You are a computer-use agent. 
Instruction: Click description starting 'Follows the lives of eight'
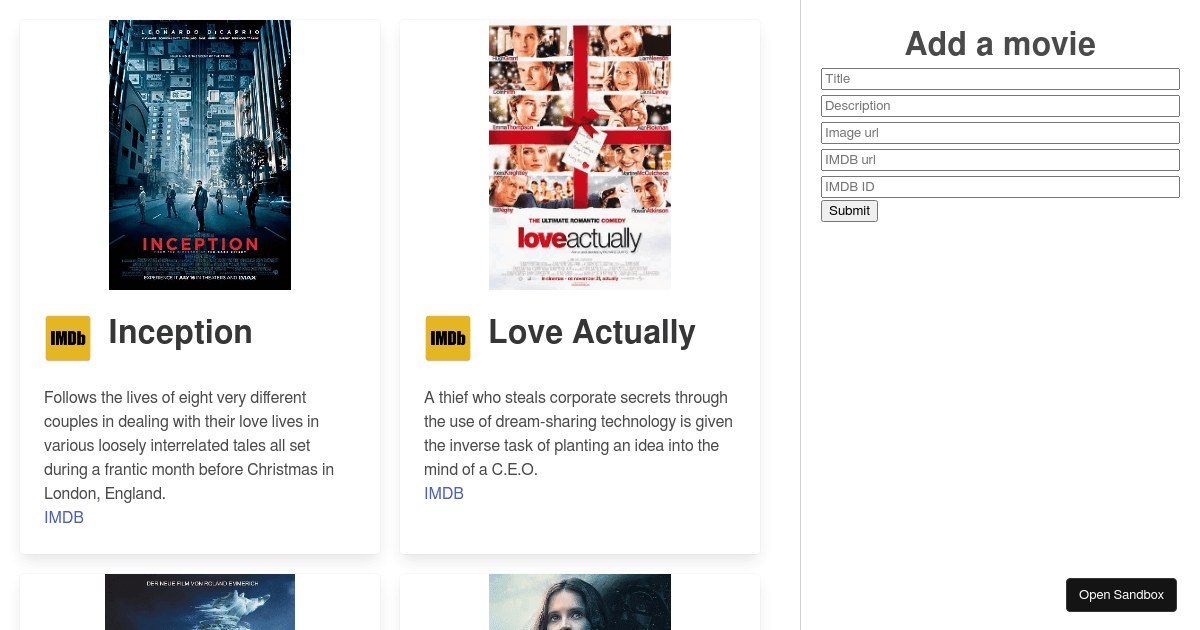pos(190,445)
